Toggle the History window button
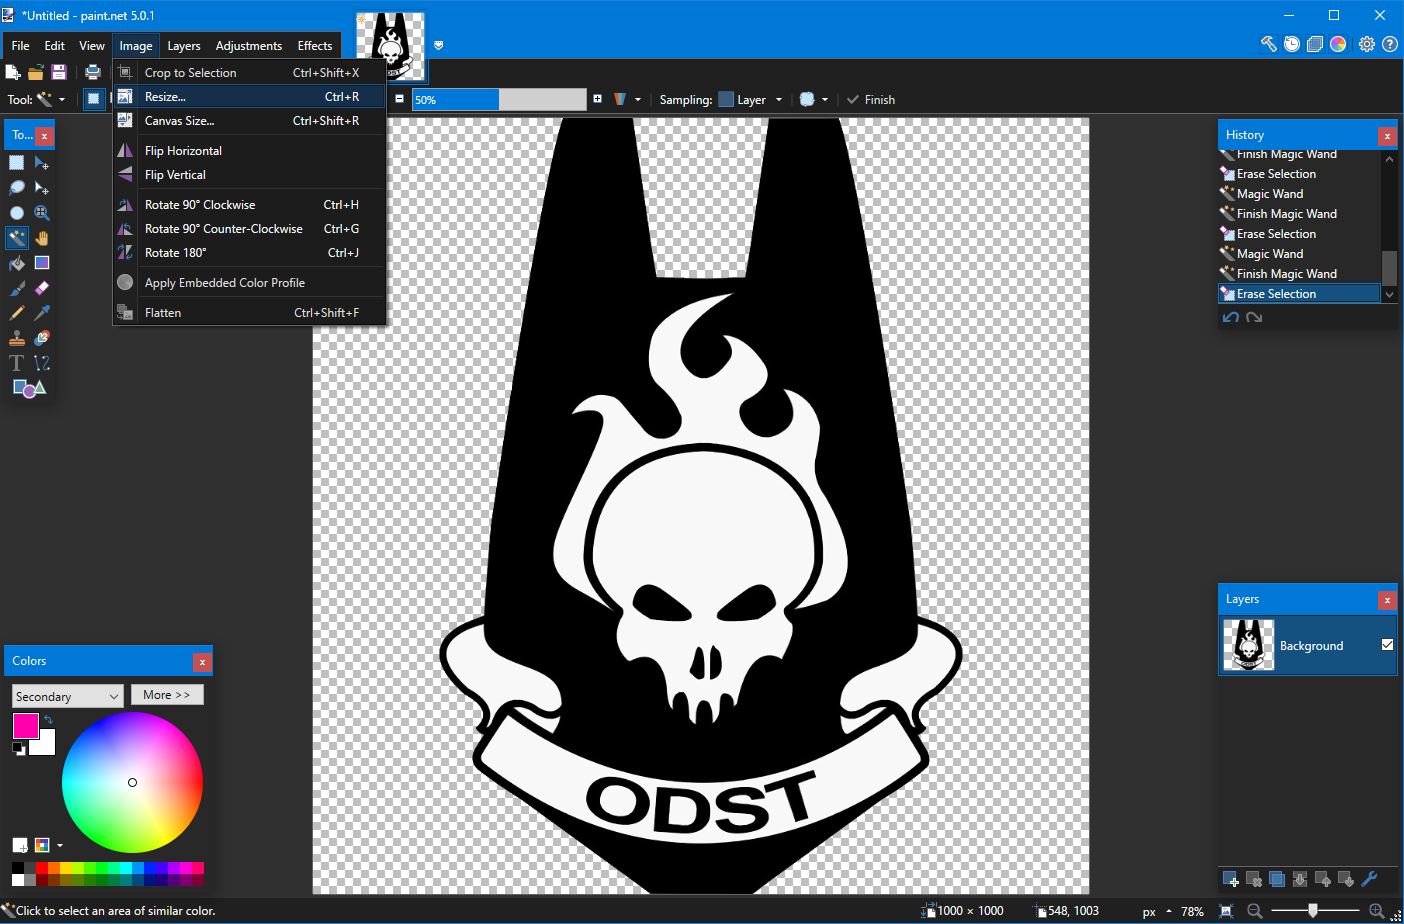 coord(1292,44)
